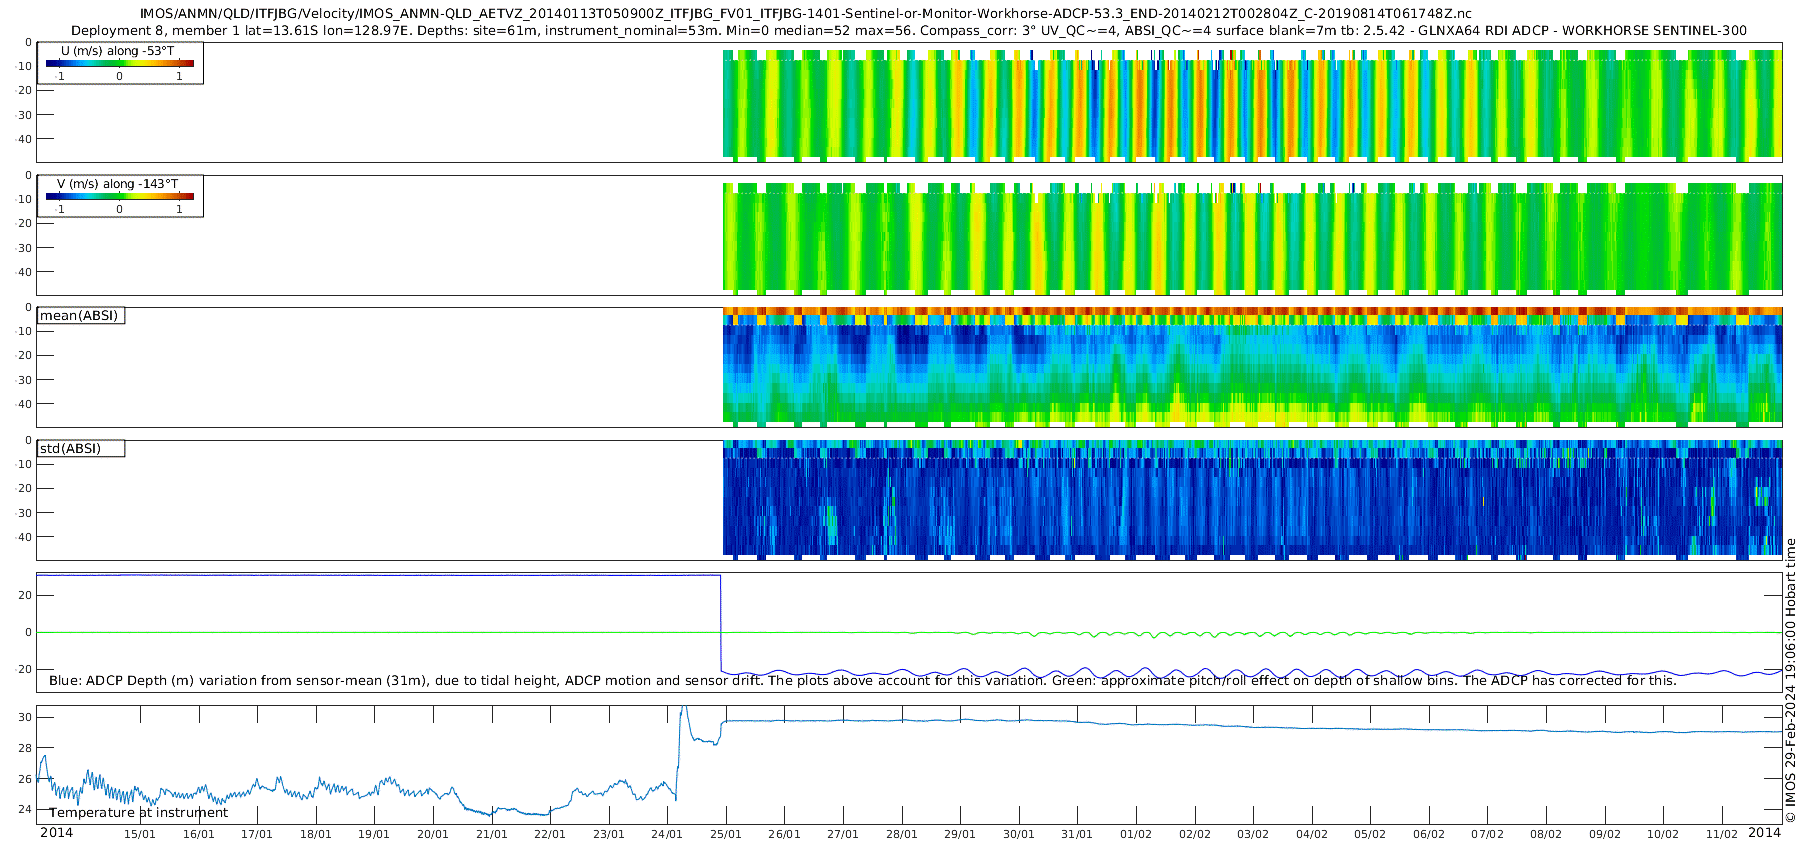
Task: Click the 01/02 date tick label
Action: [x=1136, y=834]
